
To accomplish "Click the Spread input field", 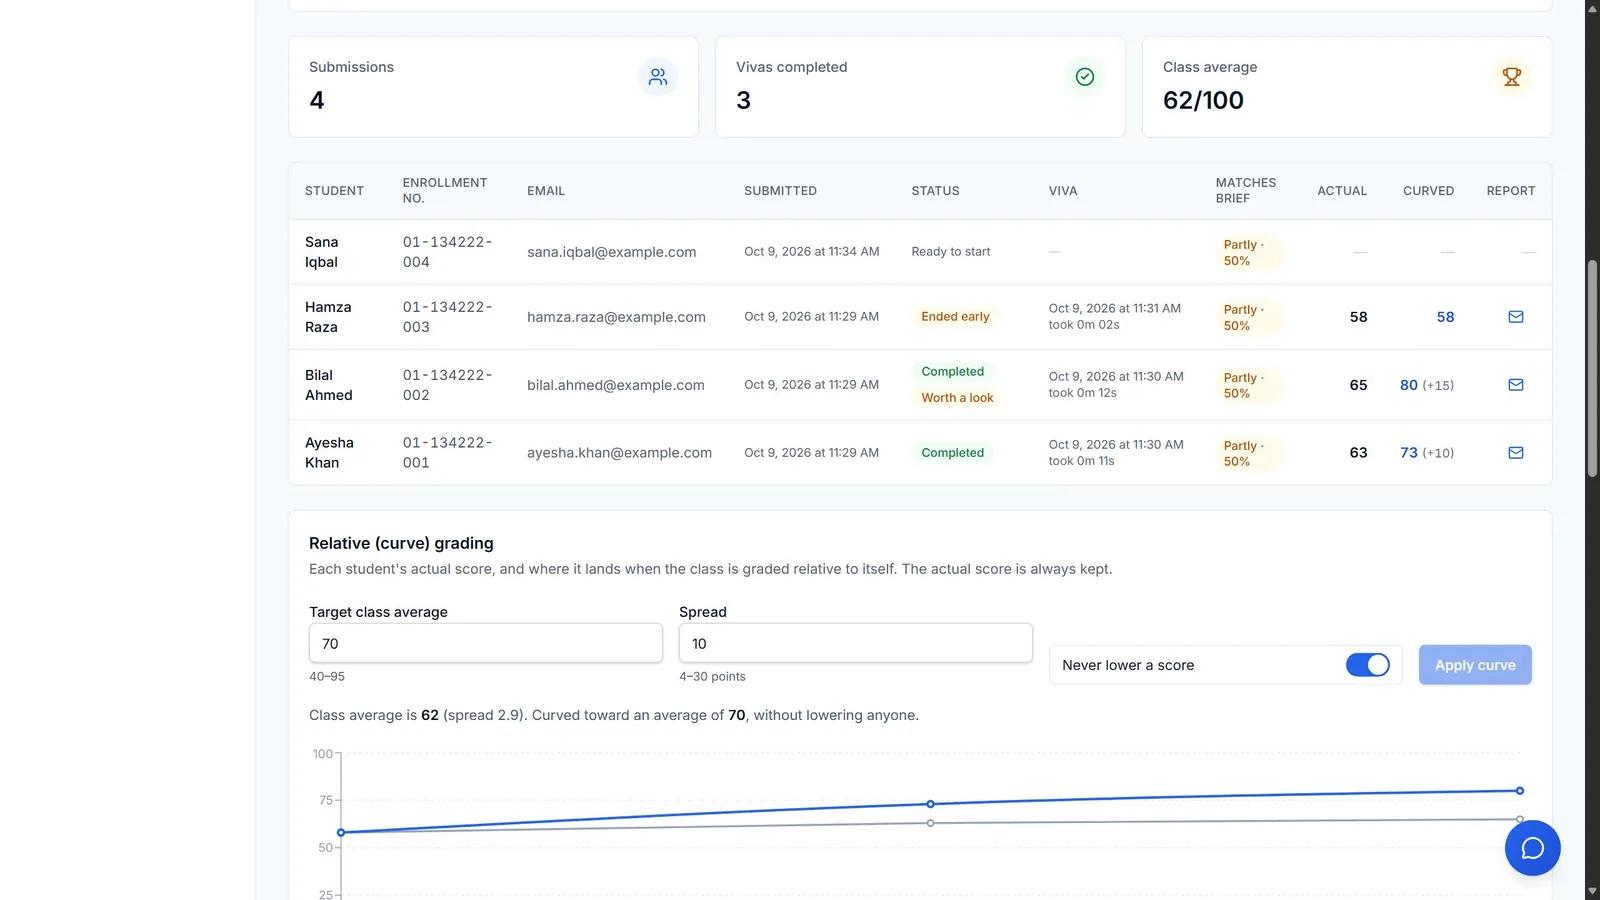I will [856, 643].
